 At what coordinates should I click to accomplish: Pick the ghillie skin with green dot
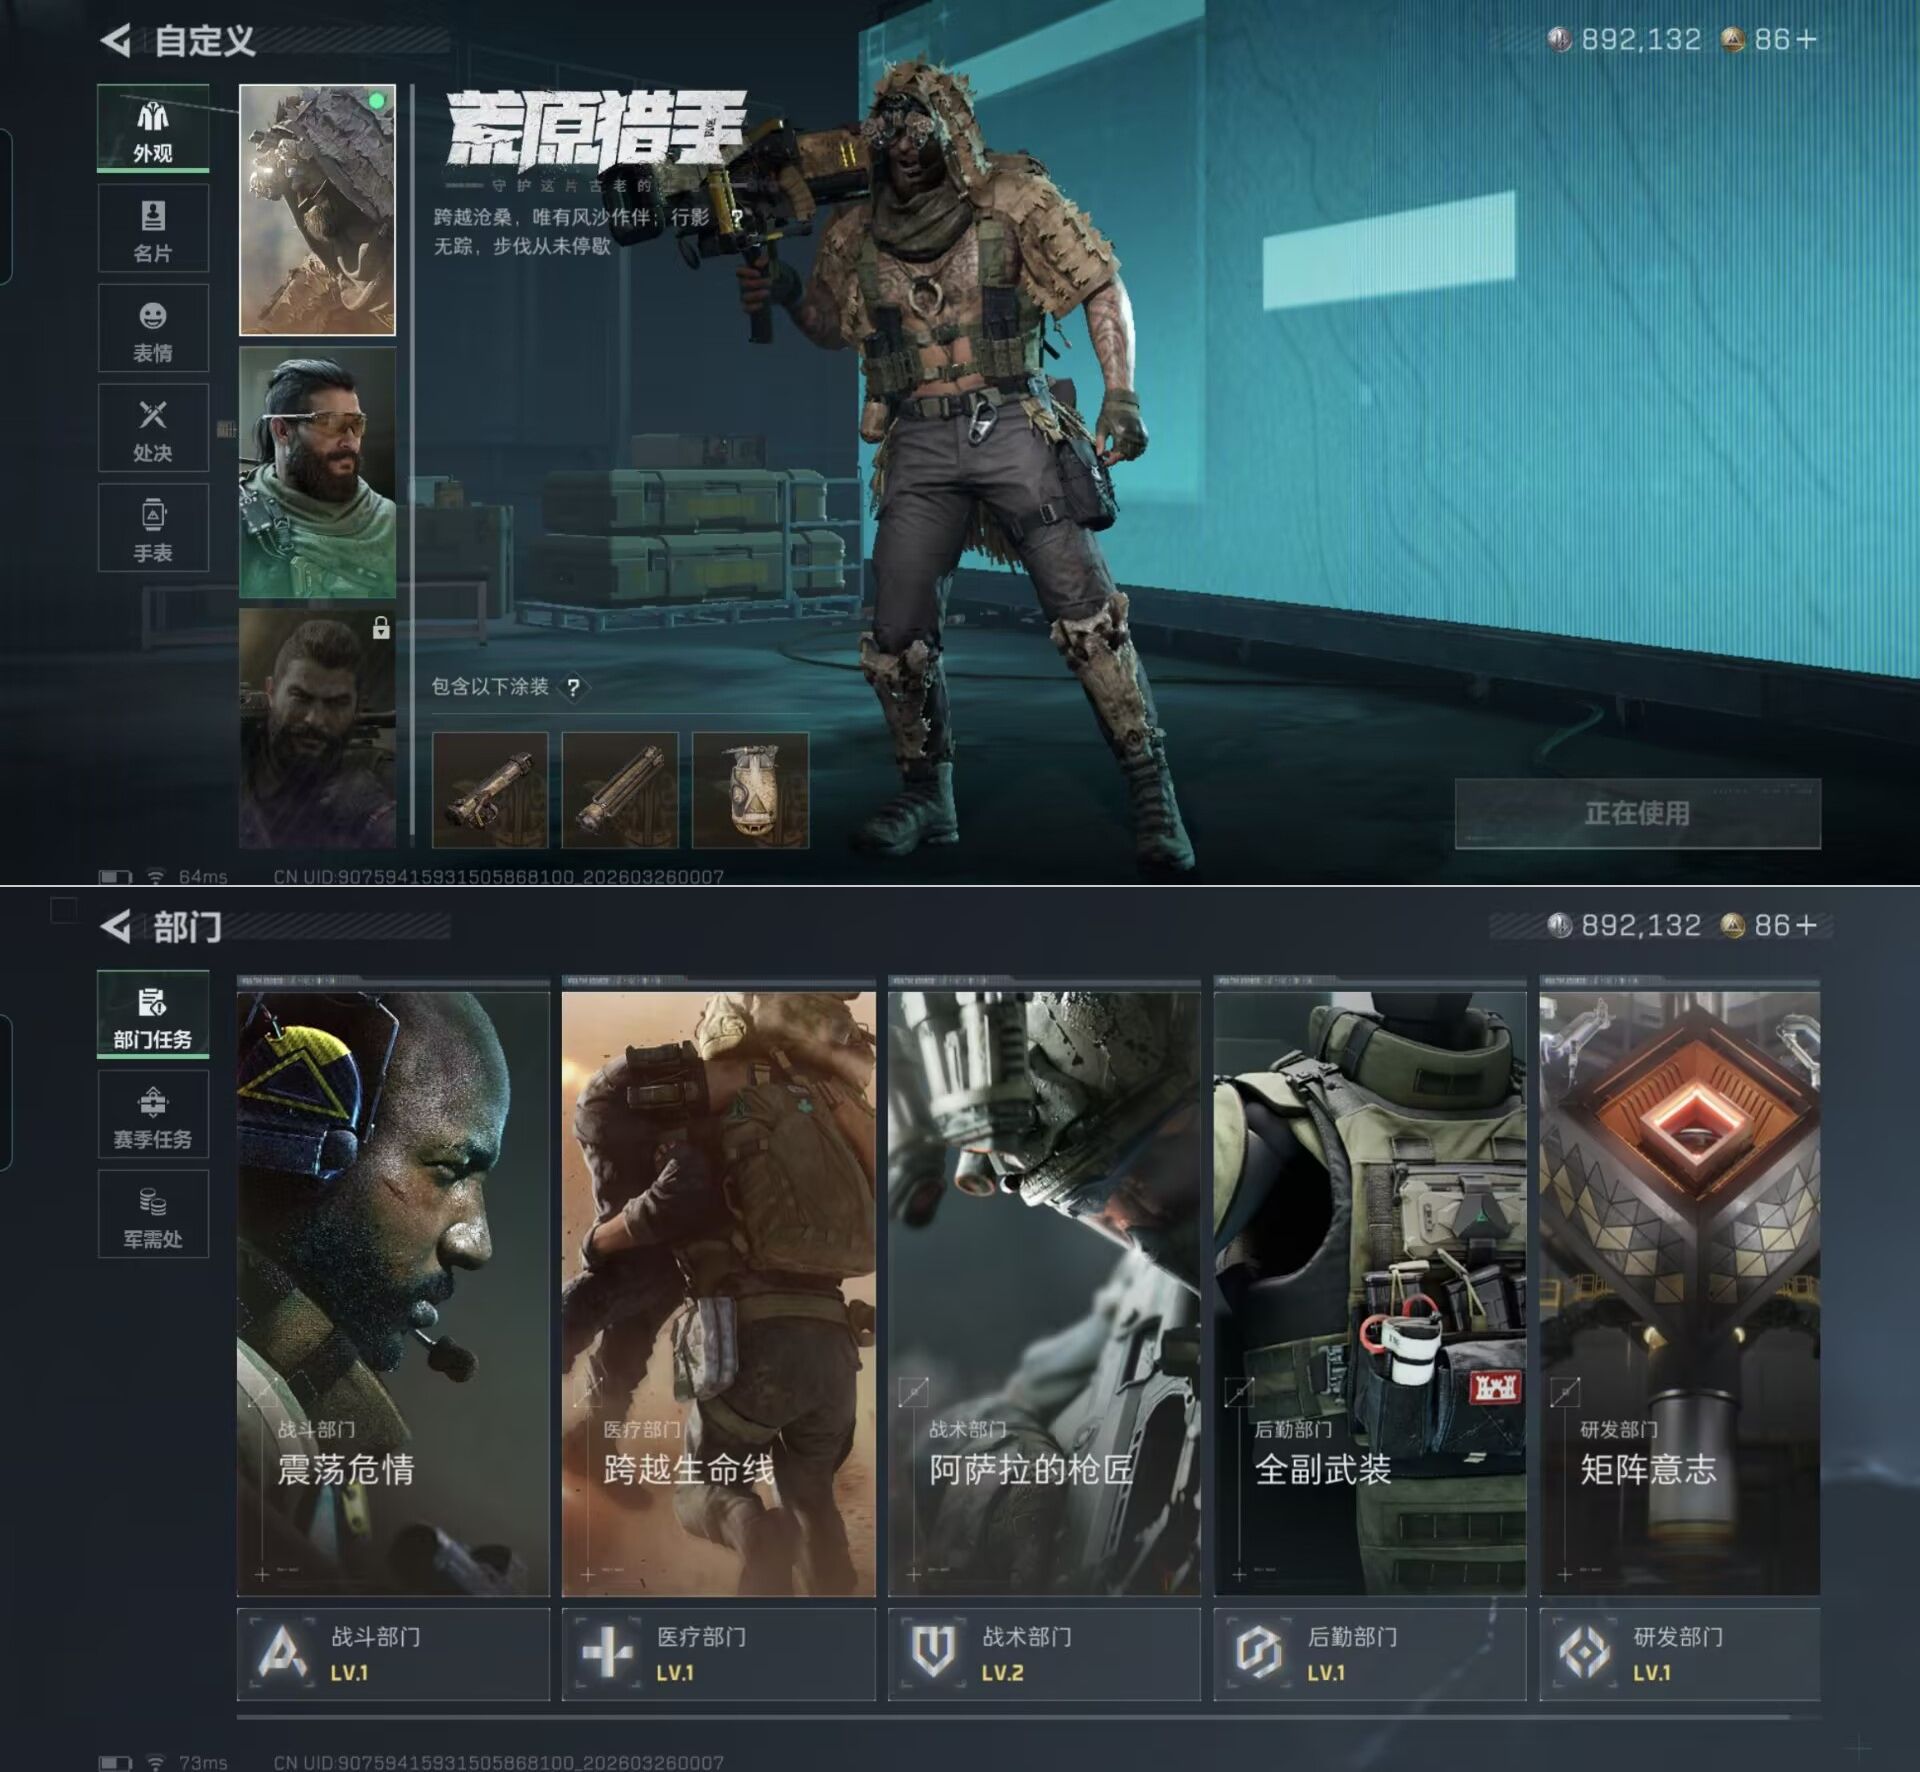point(317,210)
